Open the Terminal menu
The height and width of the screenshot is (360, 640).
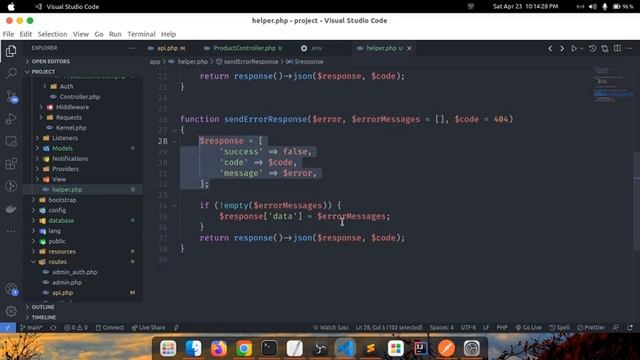point(141,34)
